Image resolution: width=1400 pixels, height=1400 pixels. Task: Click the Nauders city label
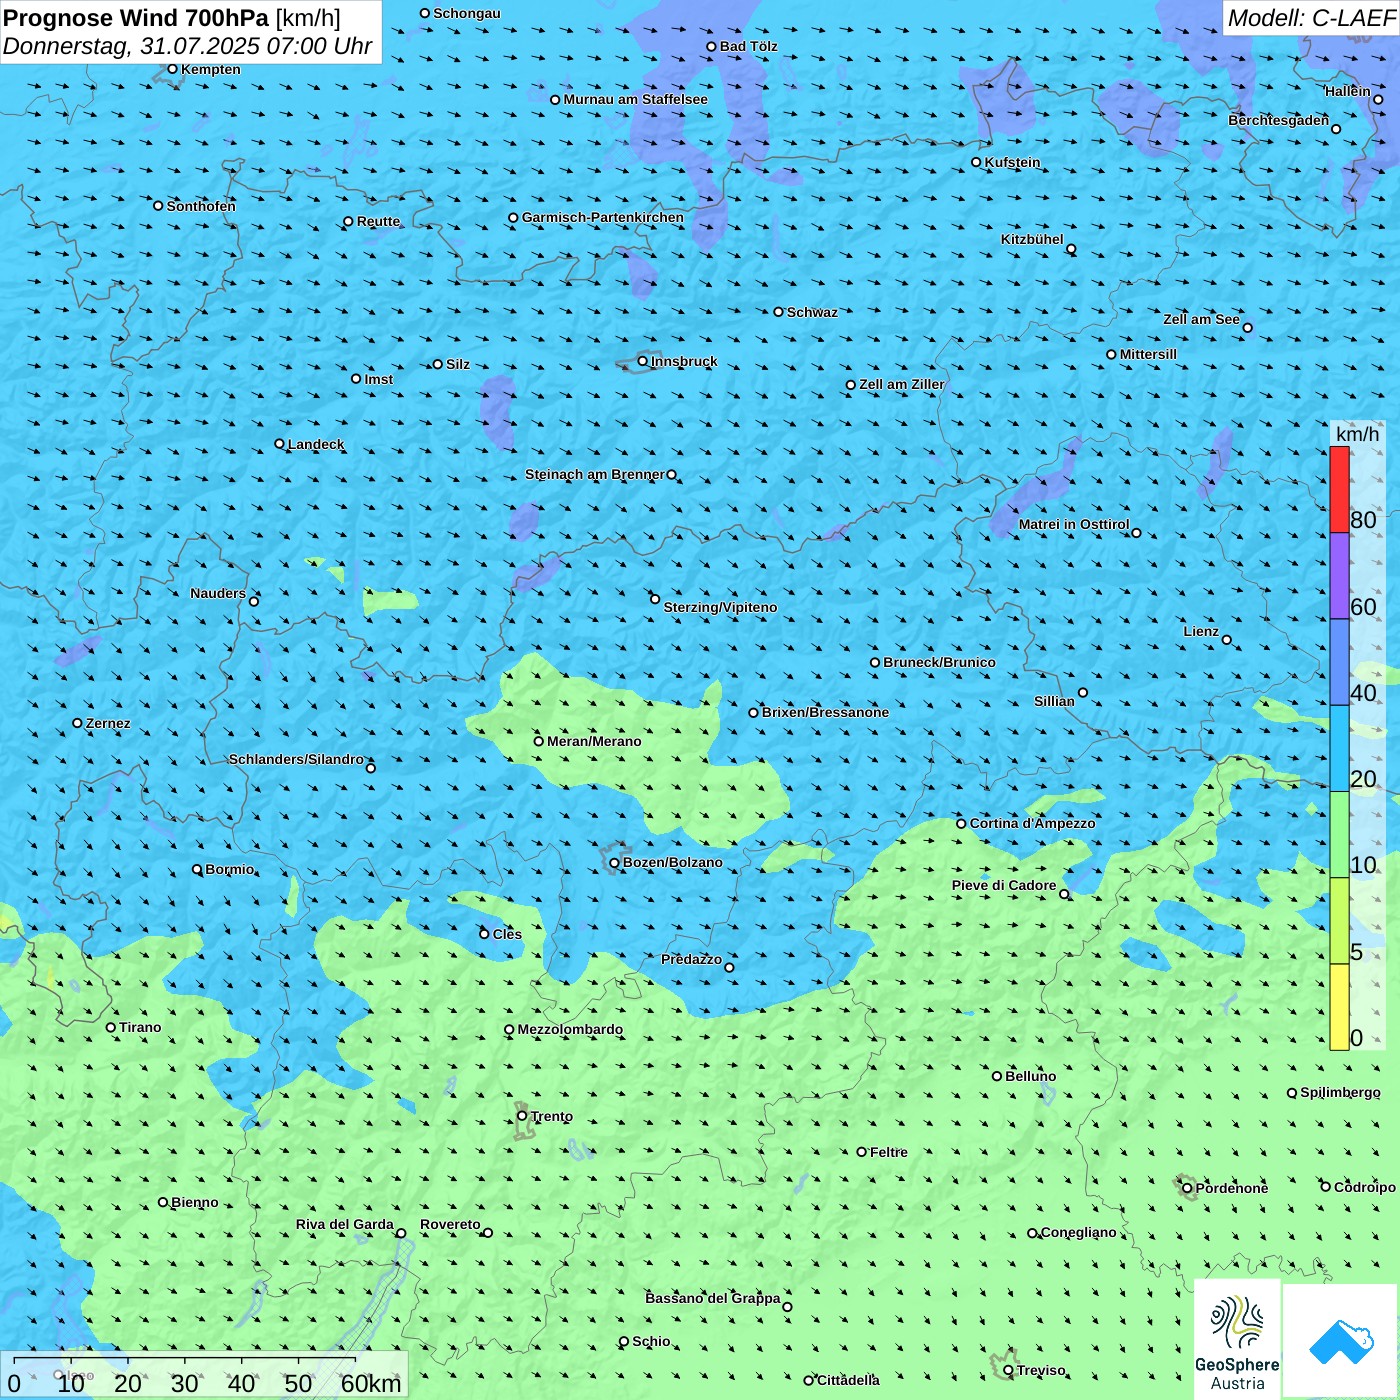(218, 593)
